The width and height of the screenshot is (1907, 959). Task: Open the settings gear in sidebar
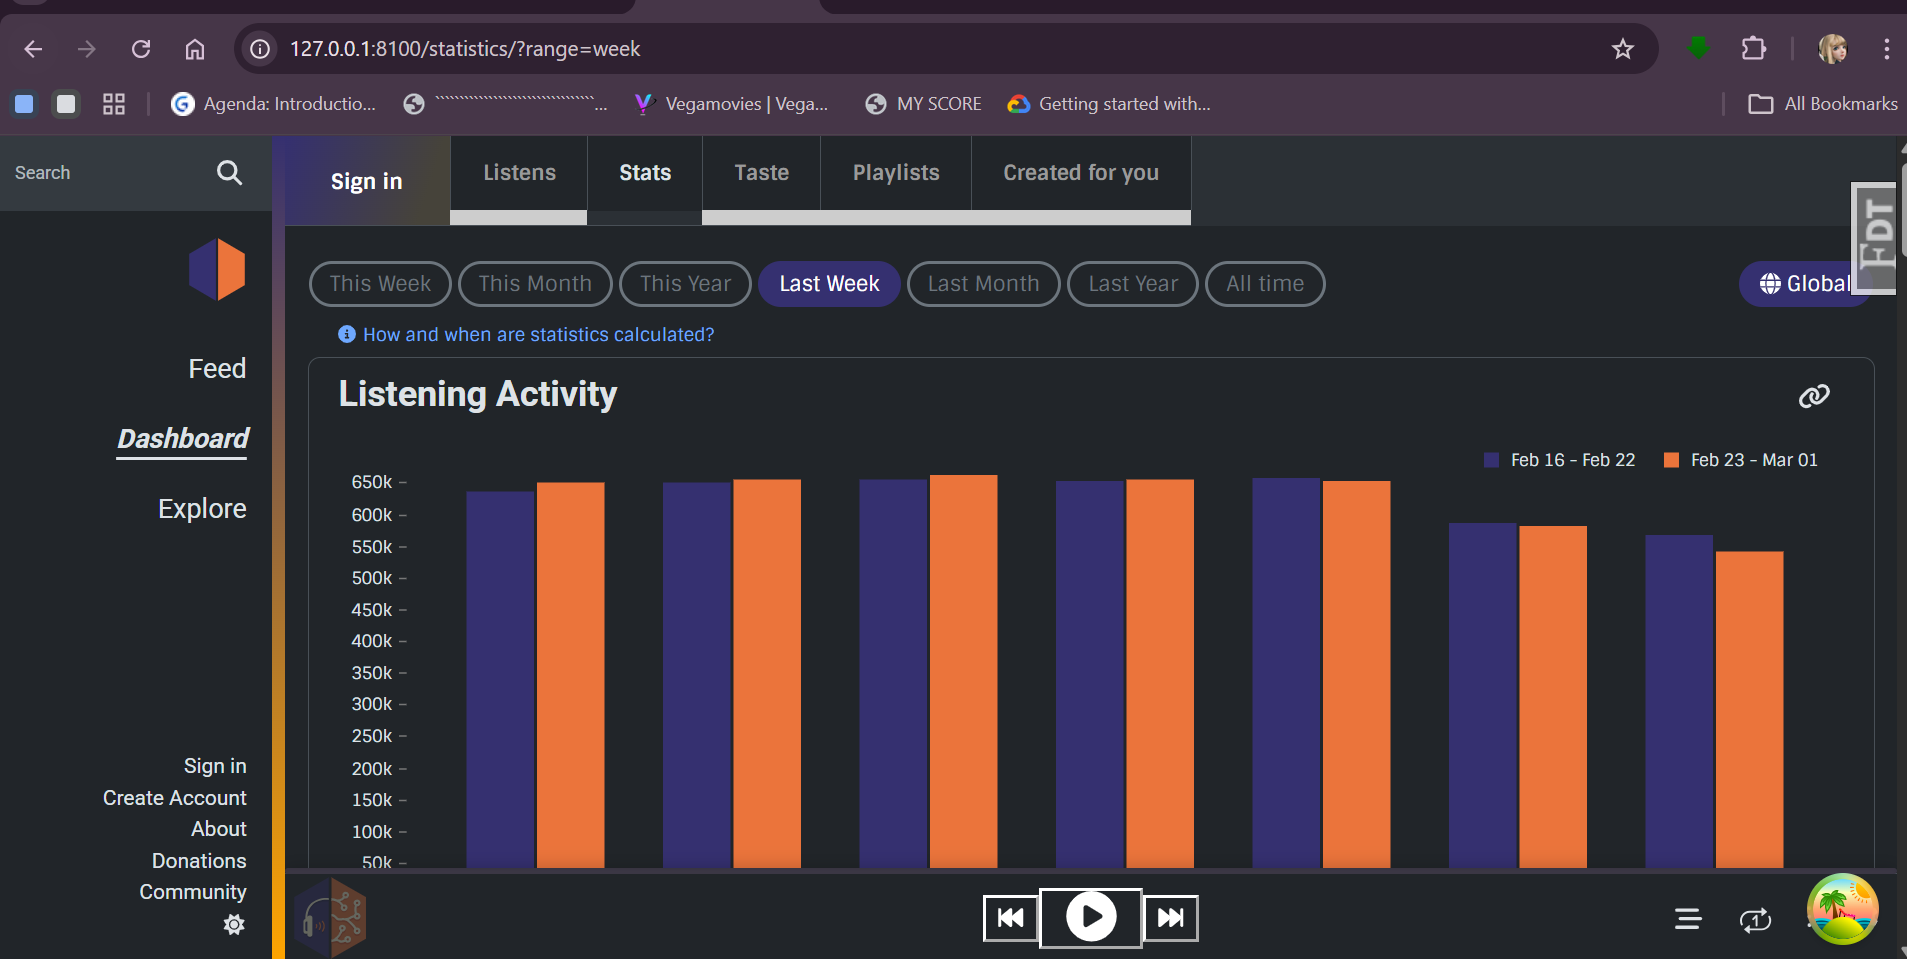(234, 924)
